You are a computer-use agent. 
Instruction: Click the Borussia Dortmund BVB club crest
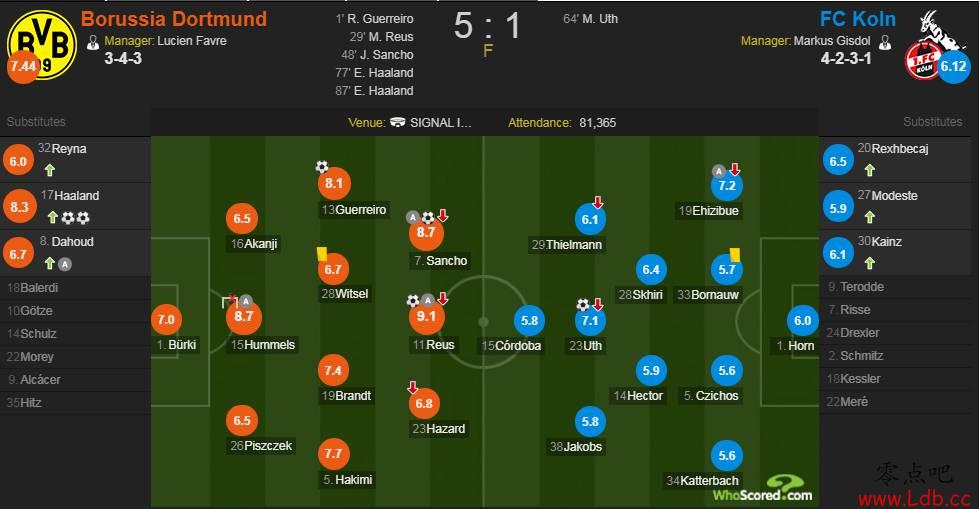click(41, 44)
